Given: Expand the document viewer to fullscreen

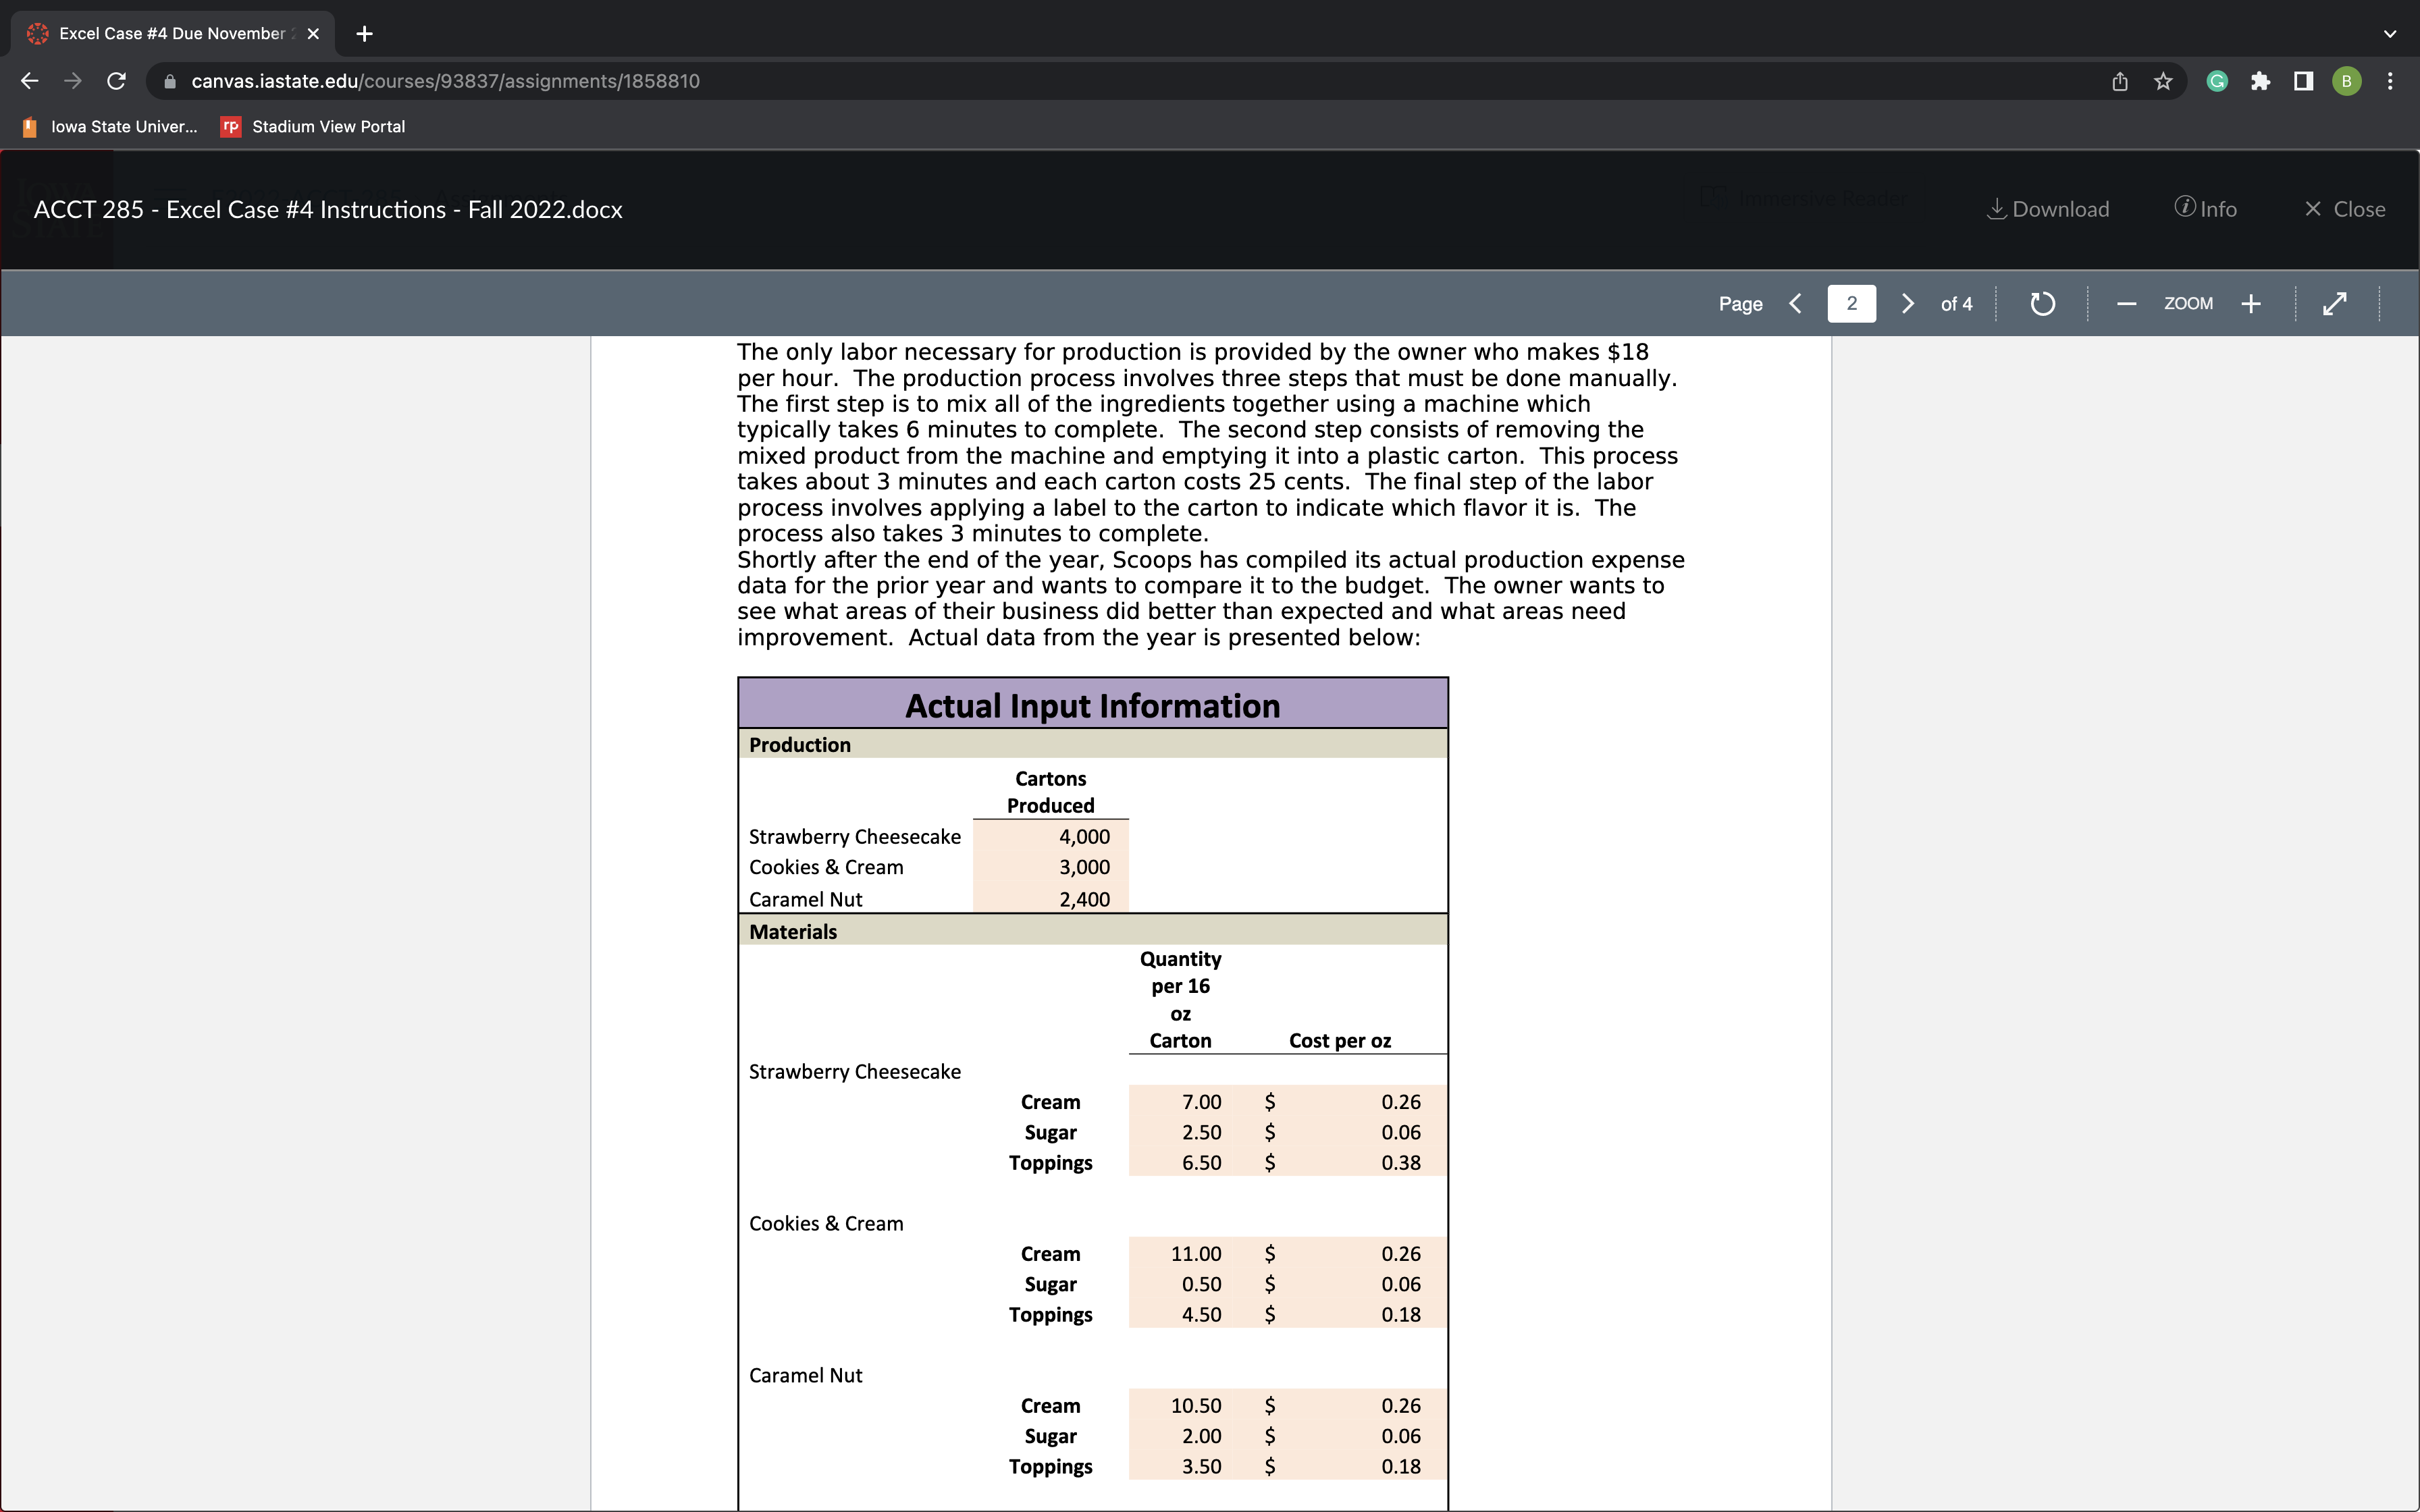Looking at the screenshot, I should [x=2334, y=303].
